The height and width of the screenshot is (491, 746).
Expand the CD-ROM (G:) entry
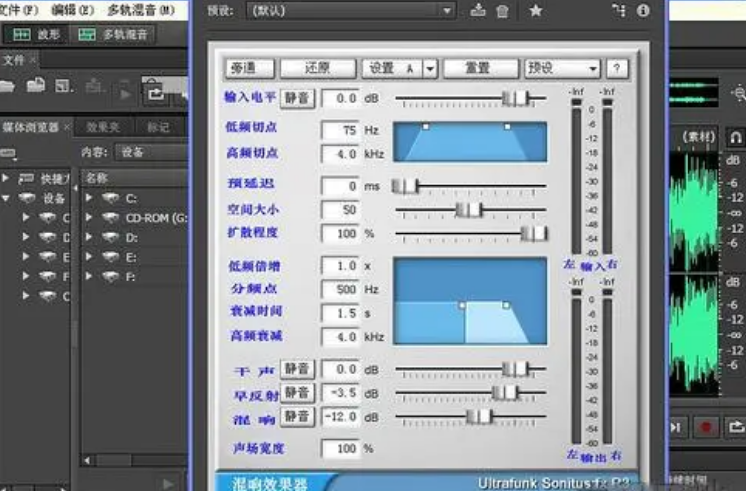(88, 217)
